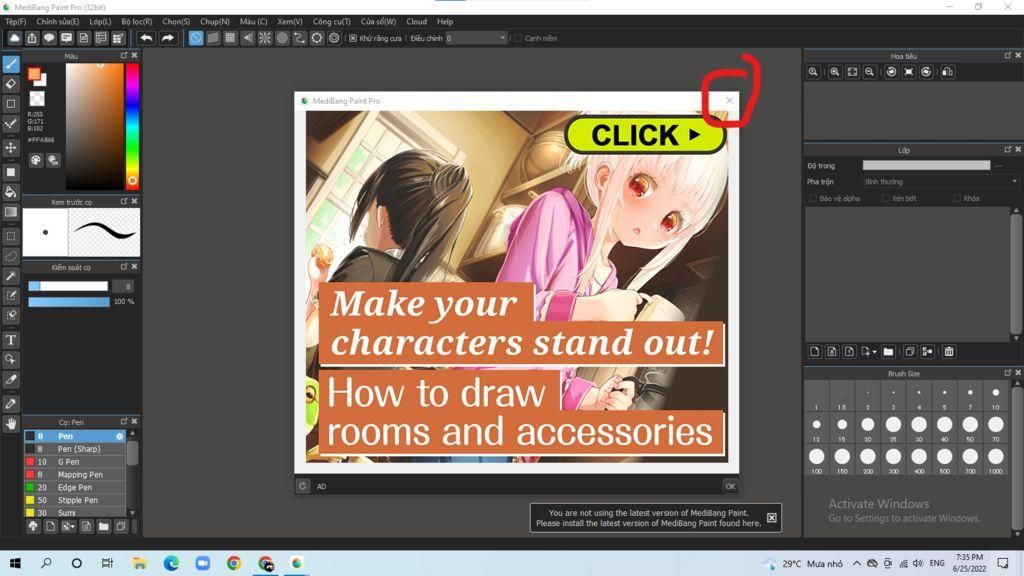Viewport: 1024px width, 576px height.
Task: Choose brush size 100 dot
Action: 816,456
